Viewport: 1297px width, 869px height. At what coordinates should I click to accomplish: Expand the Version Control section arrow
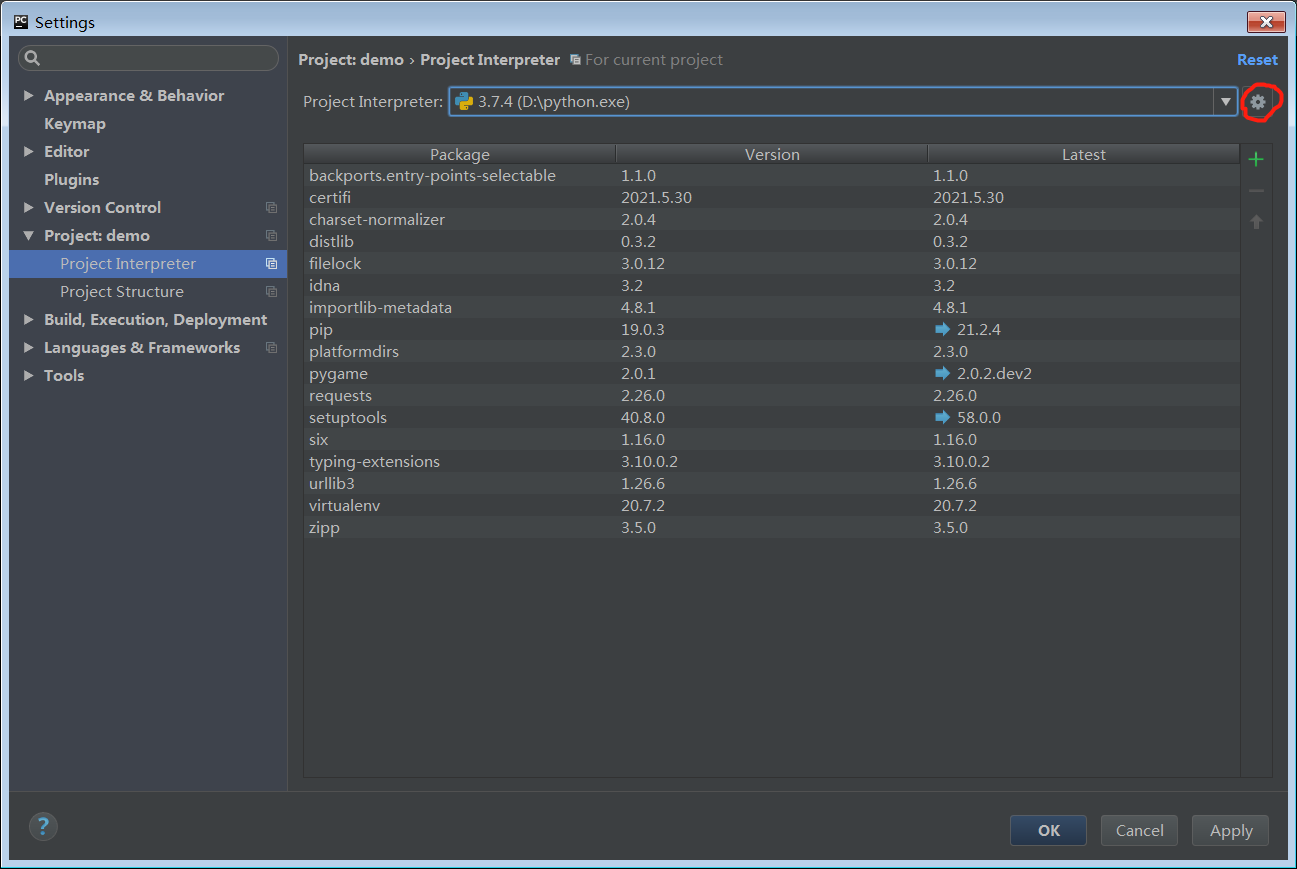click(x=29, y=208)
